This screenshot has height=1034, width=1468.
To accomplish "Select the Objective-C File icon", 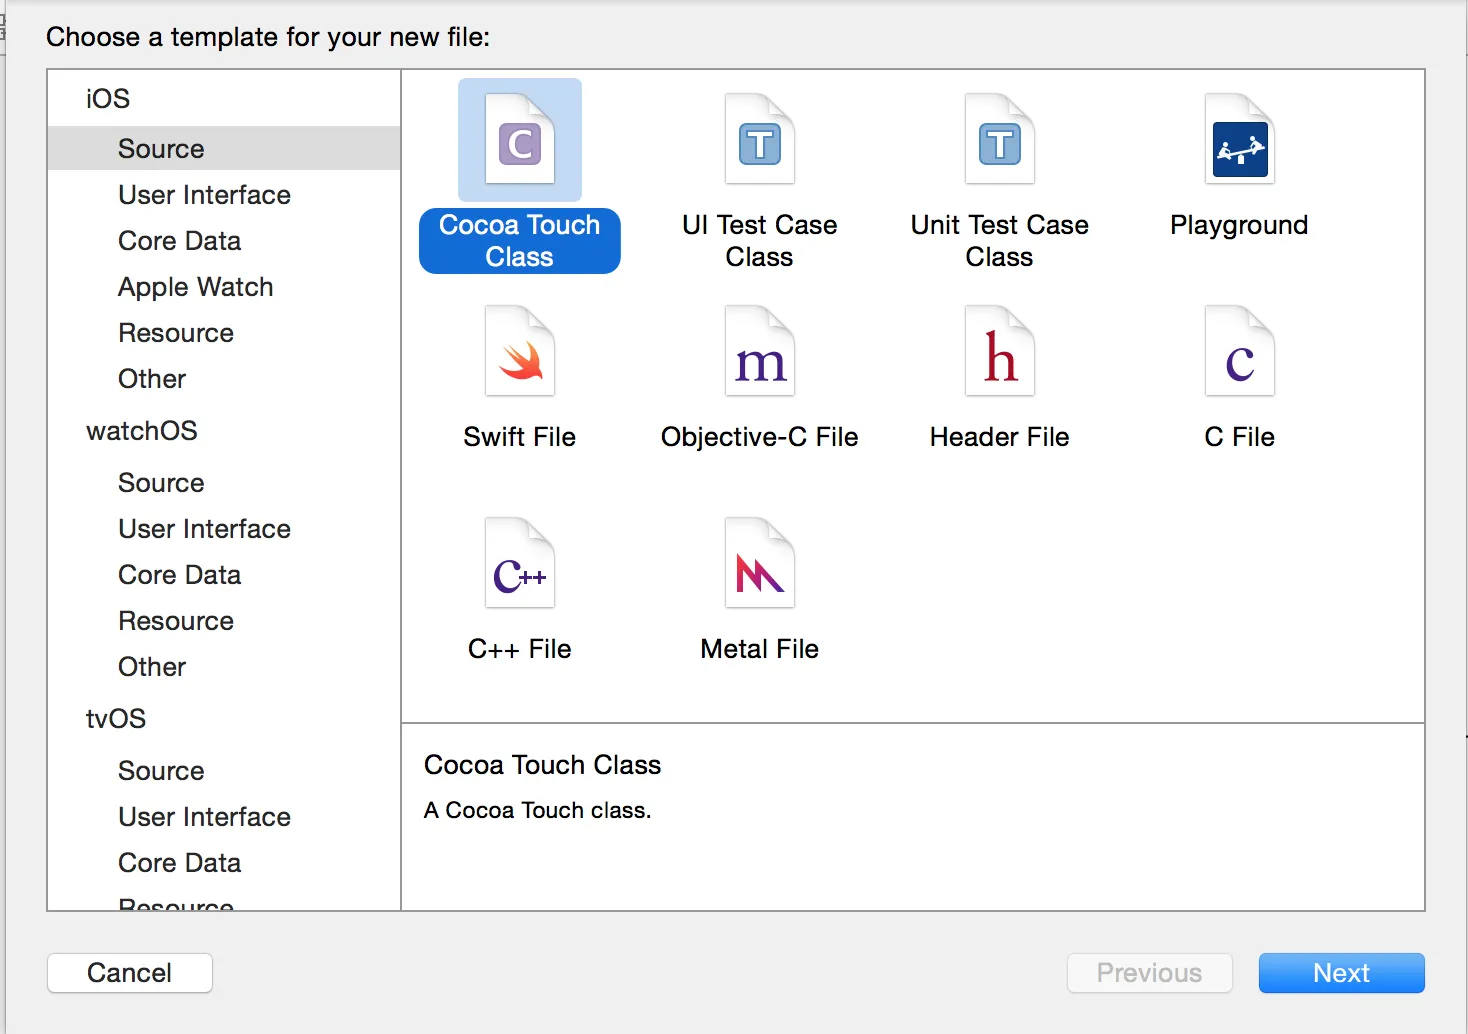I will pos(760,352).
